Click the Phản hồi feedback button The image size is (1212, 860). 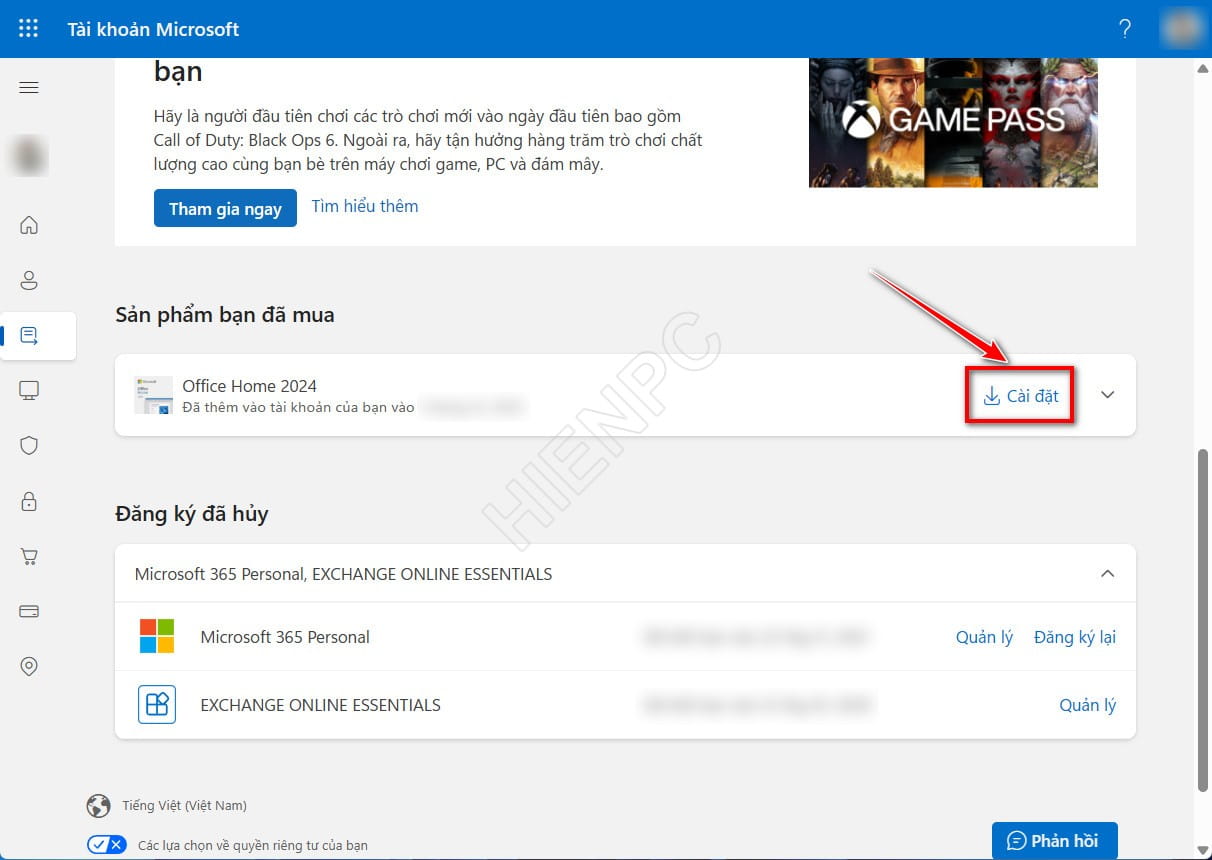(1054, 840)
